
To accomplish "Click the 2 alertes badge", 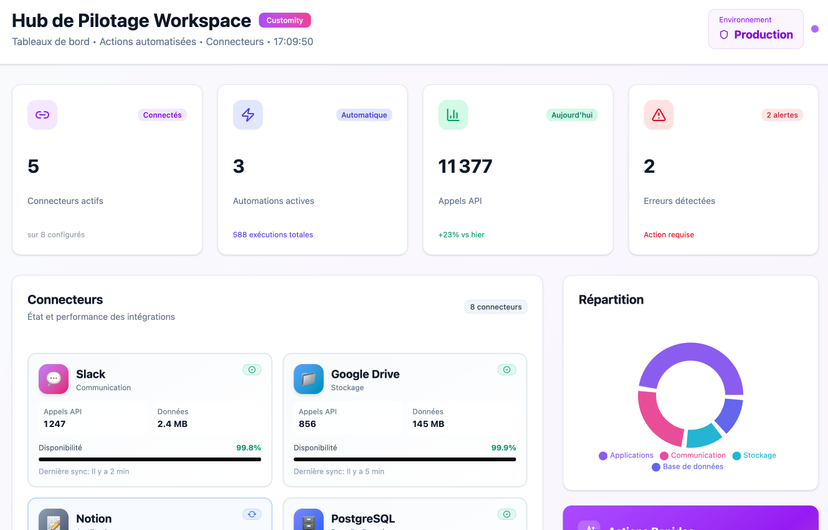I will click(x=782, y=115).
